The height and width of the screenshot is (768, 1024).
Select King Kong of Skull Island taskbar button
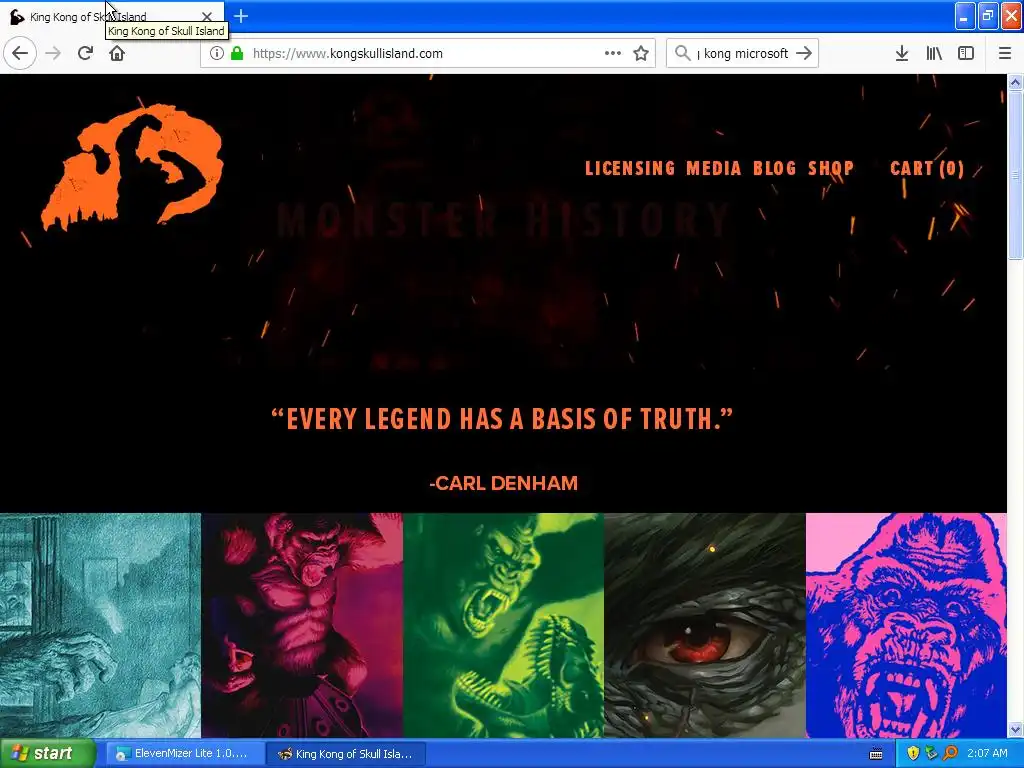347,754
